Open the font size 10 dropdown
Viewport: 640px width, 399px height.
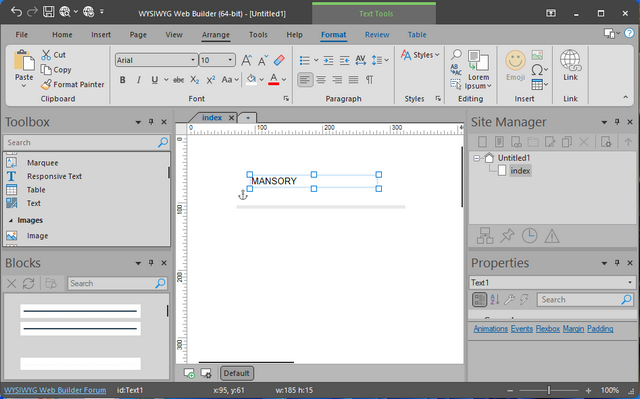click(230, 60)
